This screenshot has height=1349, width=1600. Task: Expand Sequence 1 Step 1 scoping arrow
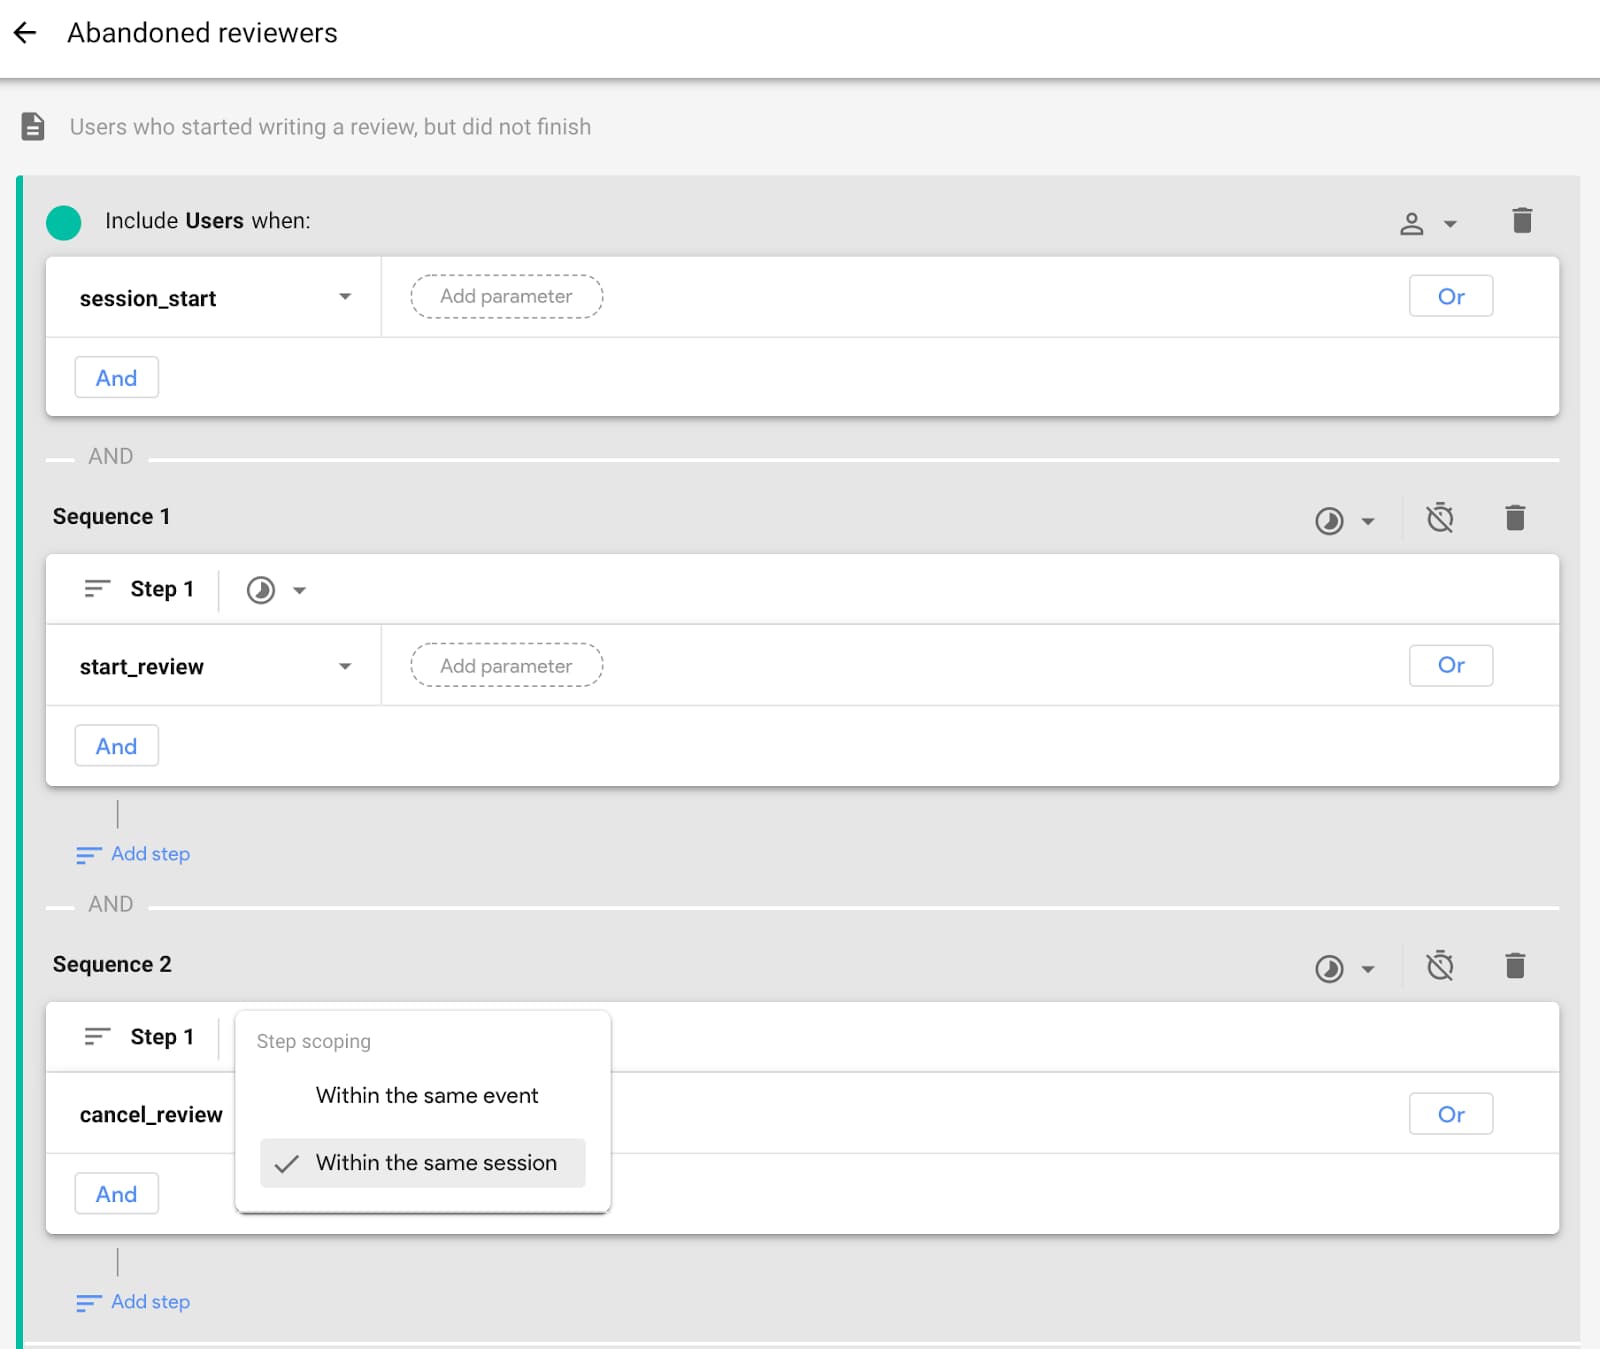[x=299, y=590]
